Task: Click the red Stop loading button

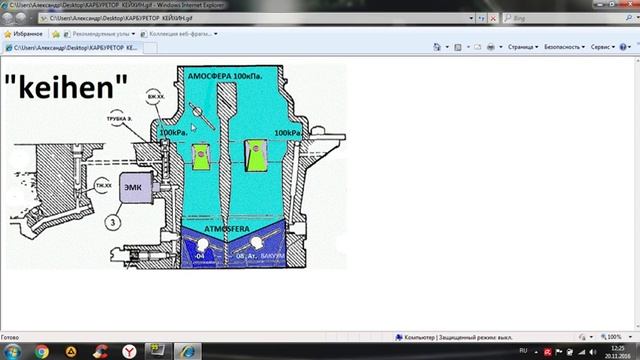Action: tap(493, 18)
